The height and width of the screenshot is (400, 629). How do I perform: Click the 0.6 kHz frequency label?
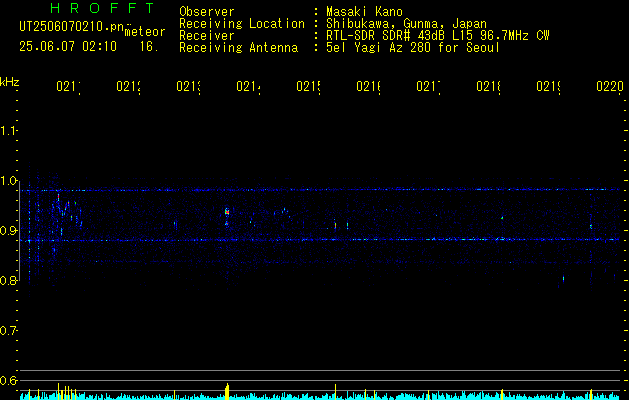click(8, 380)
